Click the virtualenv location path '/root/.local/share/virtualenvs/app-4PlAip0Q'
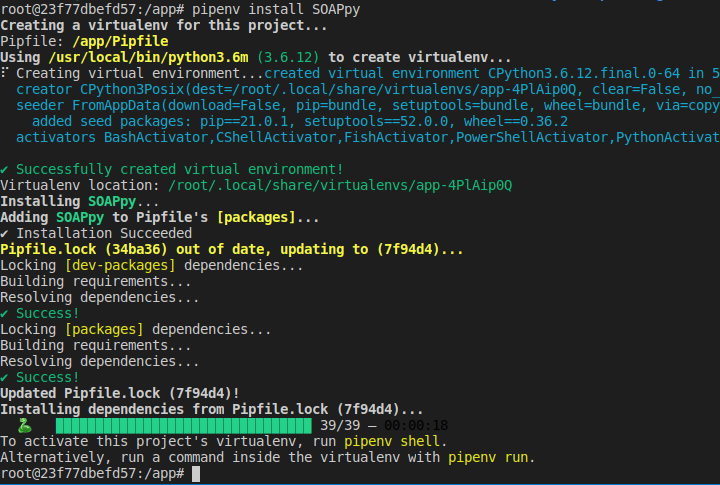 tap(340, 185)
